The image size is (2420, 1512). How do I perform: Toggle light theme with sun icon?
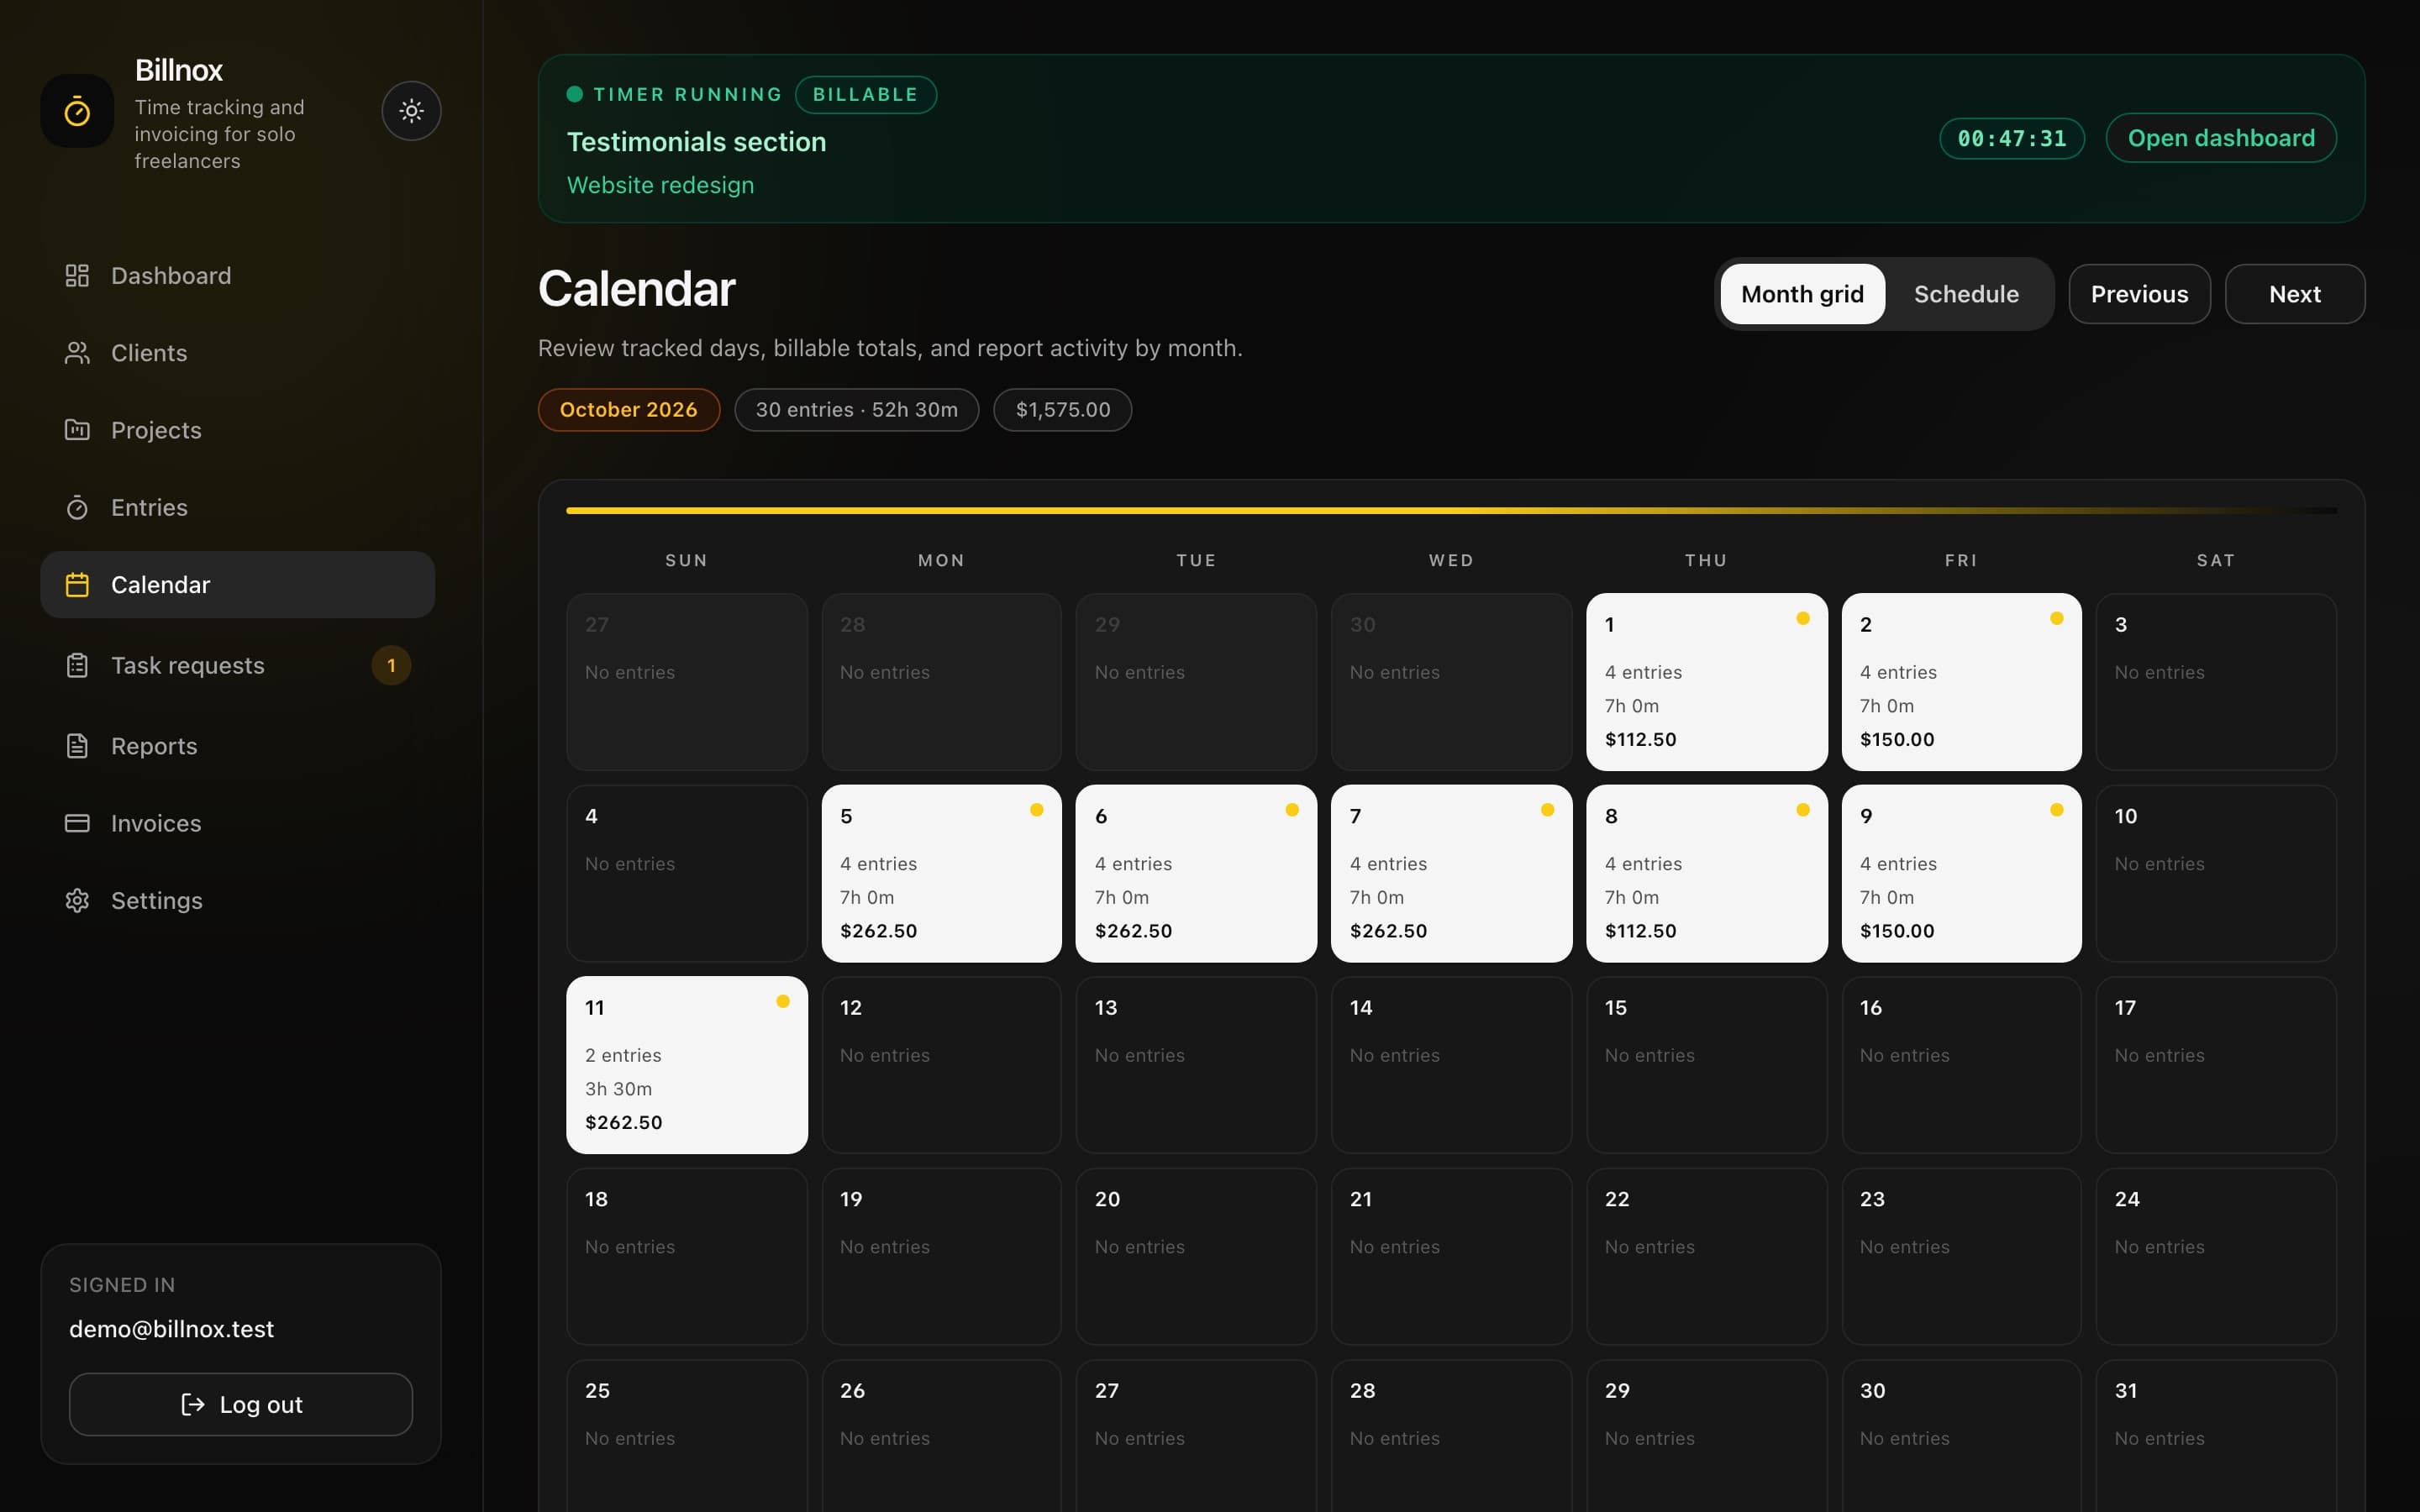click(x=411, y=111)
